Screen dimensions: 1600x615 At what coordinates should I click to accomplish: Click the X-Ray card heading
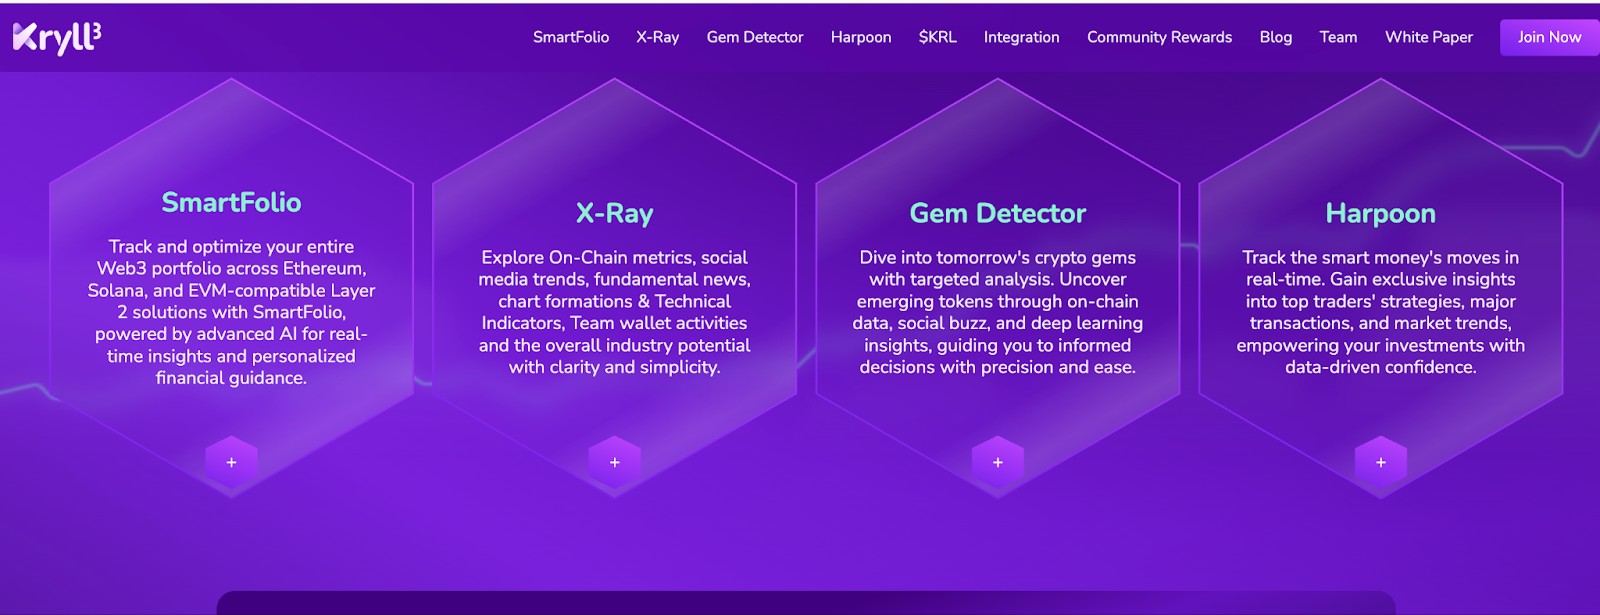(x=615, y=213)
